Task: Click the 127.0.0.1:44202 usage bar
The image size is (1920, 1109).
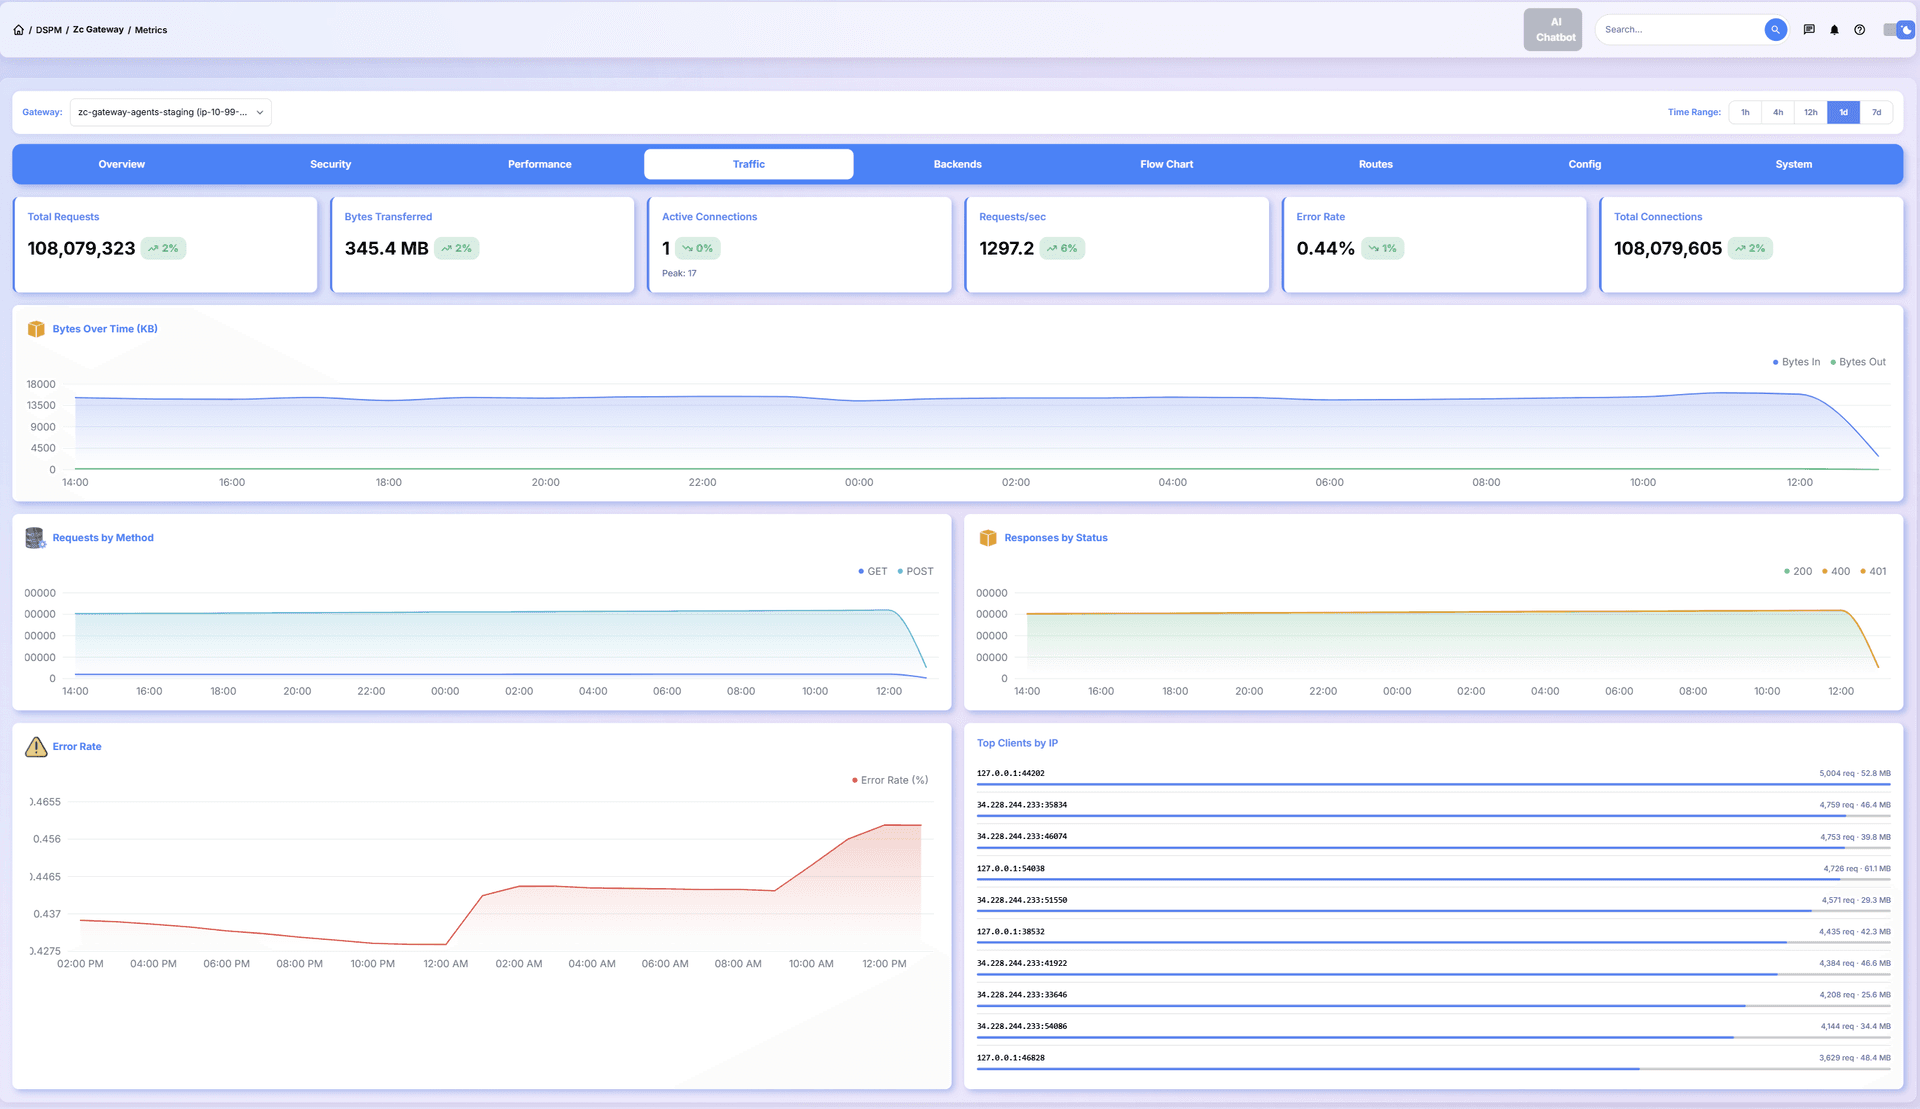Action: (1433, 784)
